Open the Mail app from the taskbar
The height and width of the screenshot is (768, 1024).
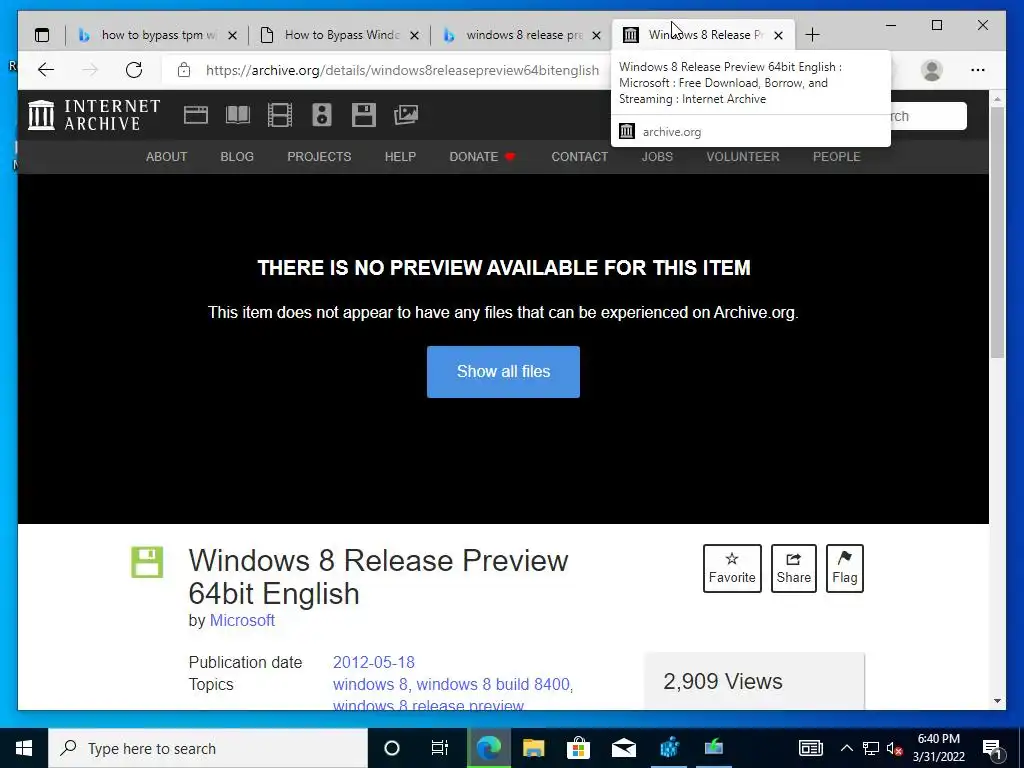click(x=624, y=748)
